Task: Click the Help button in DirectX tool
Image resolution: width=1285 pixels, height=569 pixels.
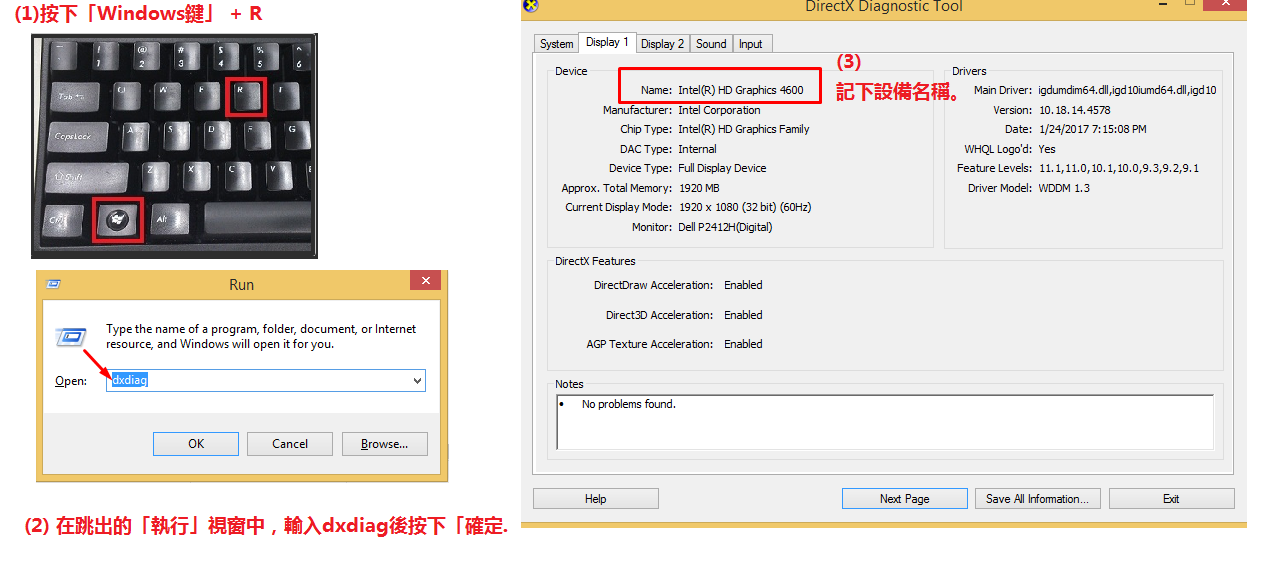Action: [595, 499]
